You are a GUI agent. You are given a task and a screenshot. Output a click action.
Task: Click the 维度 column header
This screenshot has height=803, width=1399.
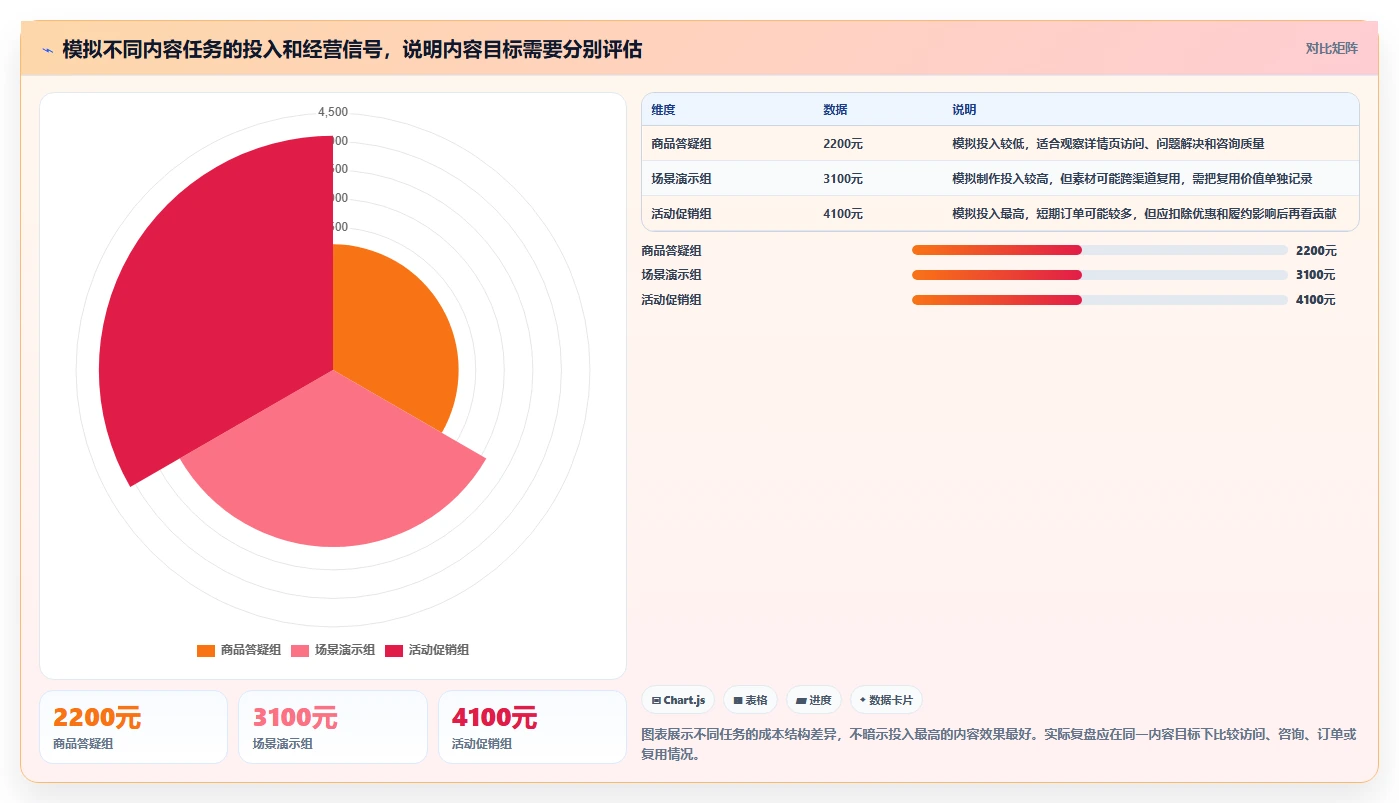pos(663,110)
